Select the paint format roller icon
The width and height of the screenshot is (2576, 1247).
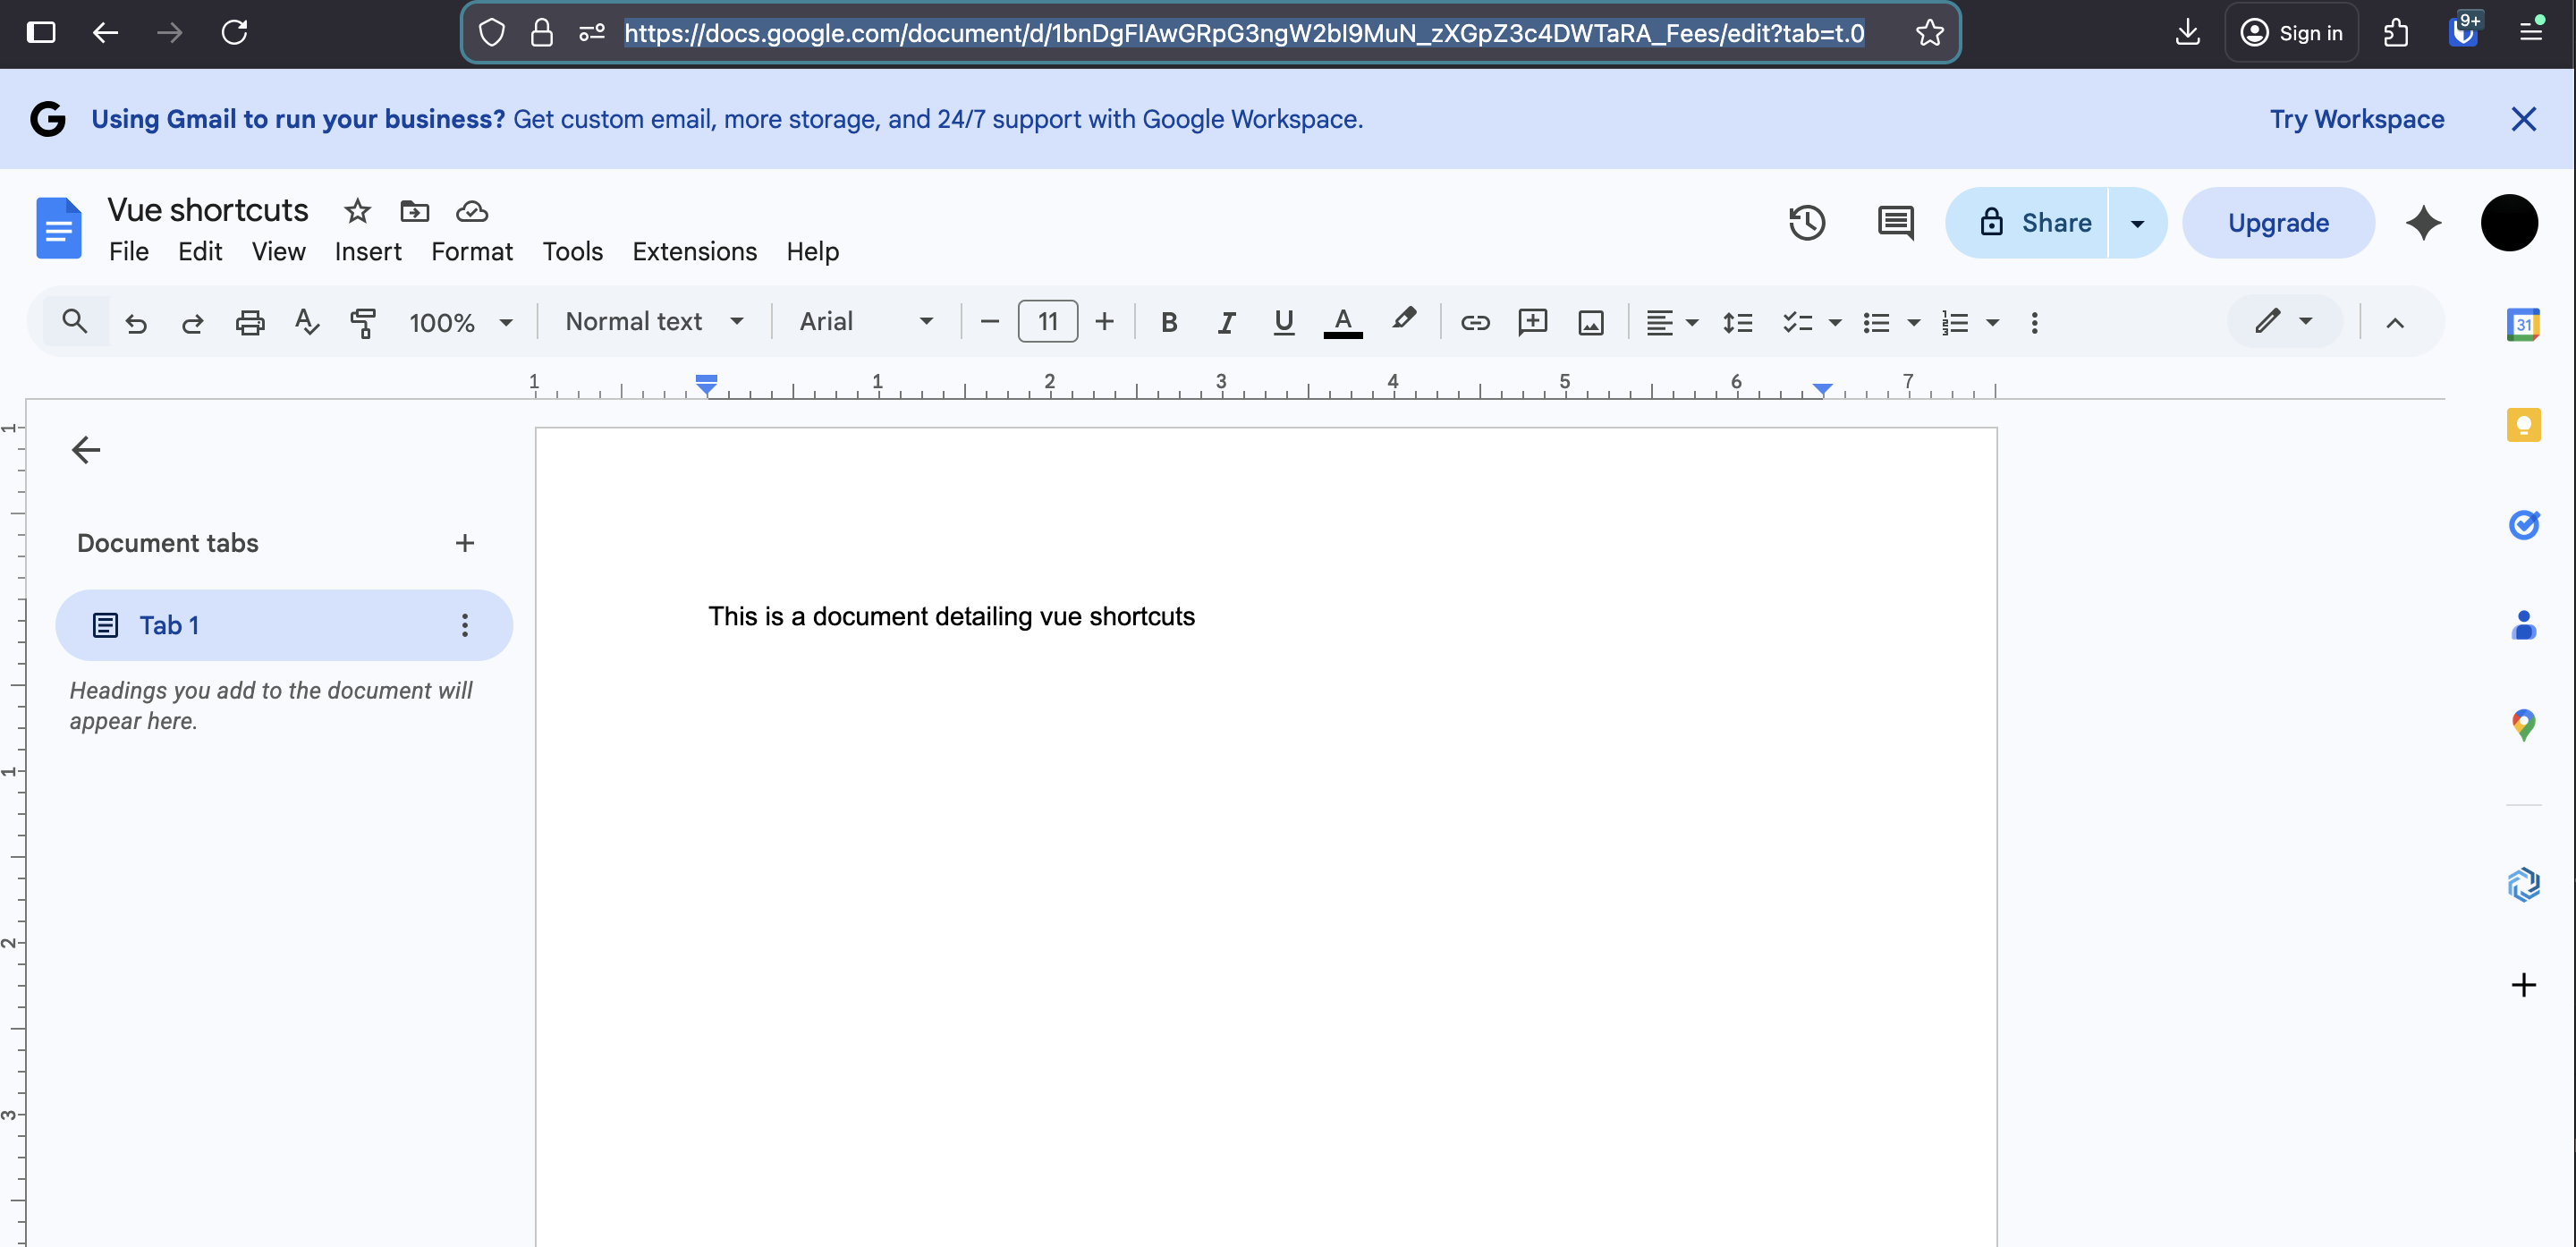(363, 322)
